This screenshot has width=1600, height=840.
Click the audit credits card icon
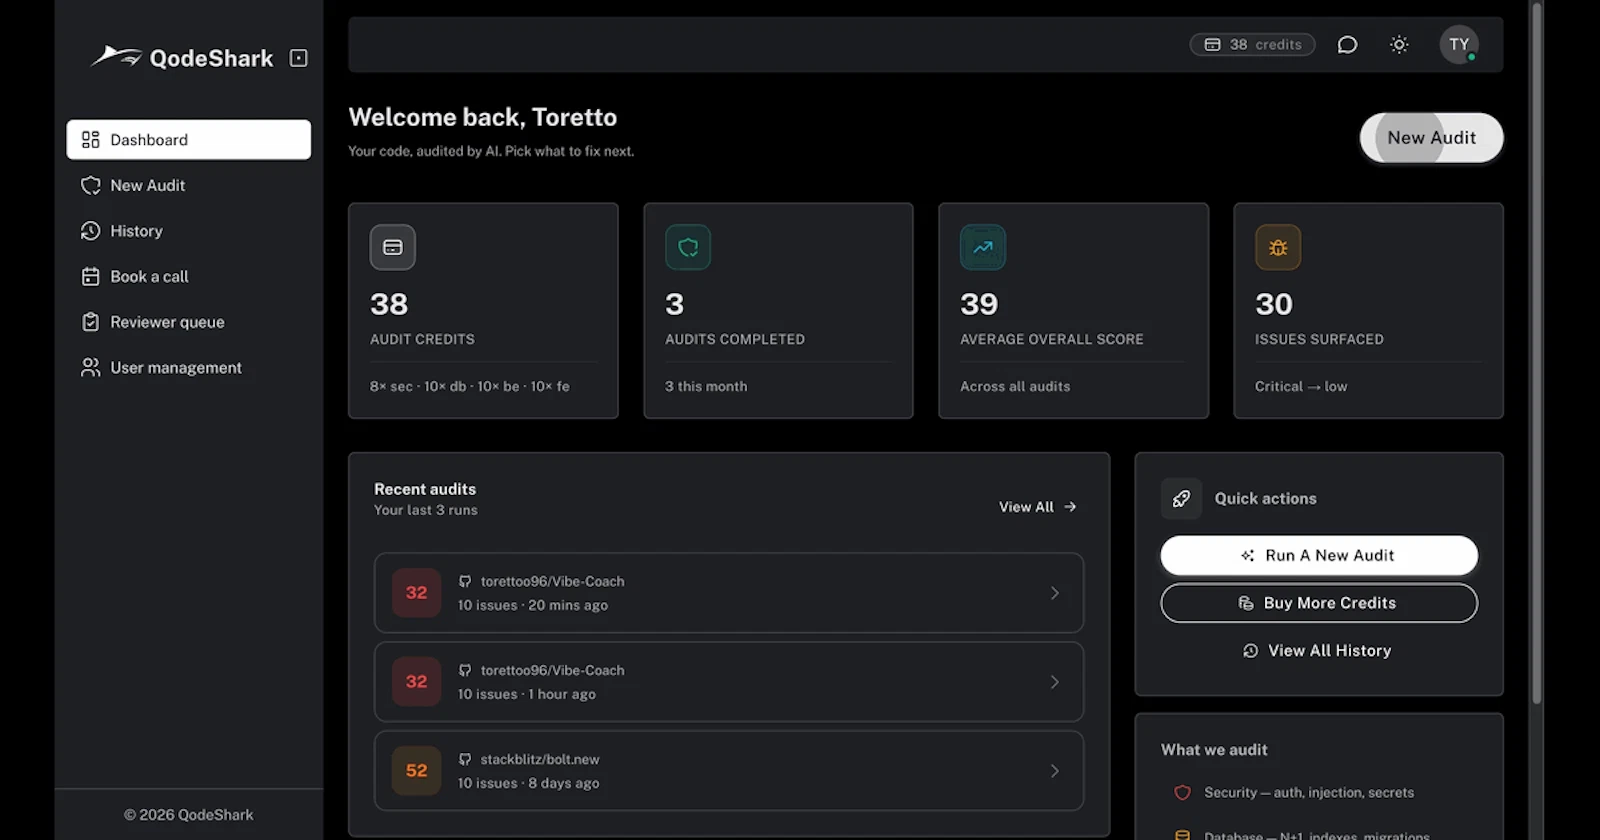[x=393, y=247]
